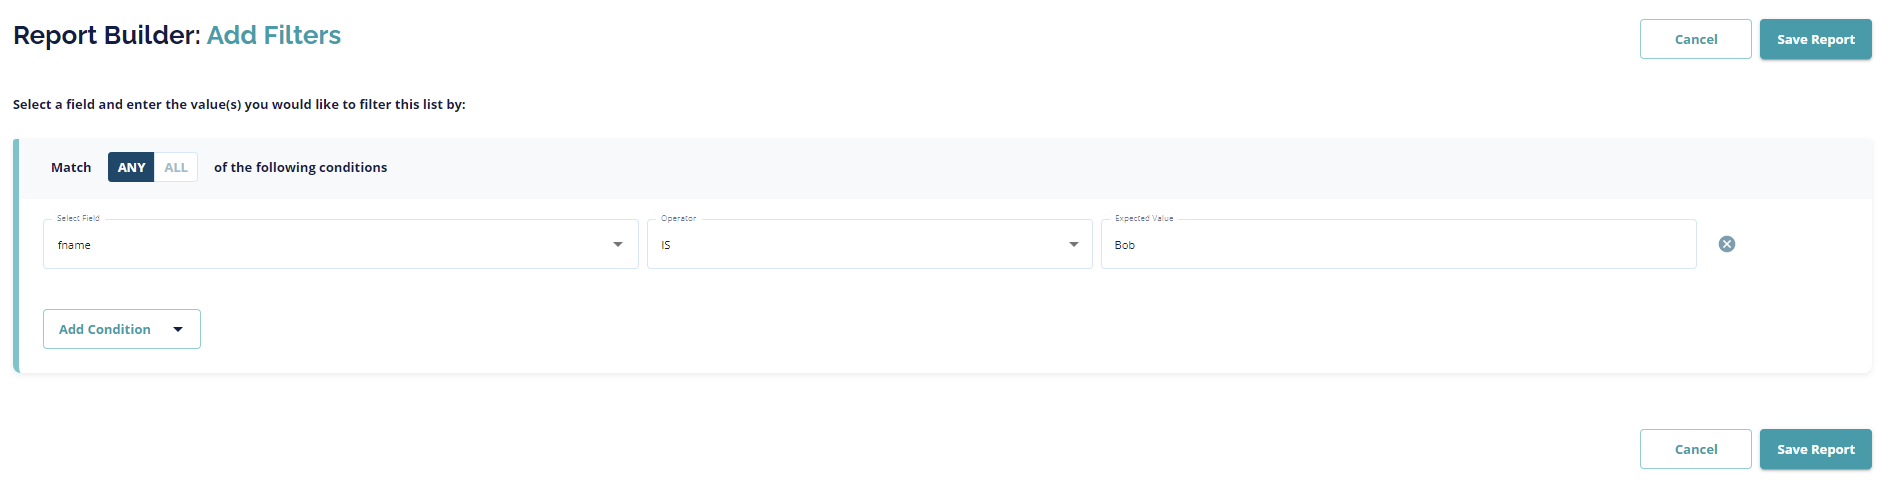Expand the Add Condition caret arrow

[x=178, y=329]
